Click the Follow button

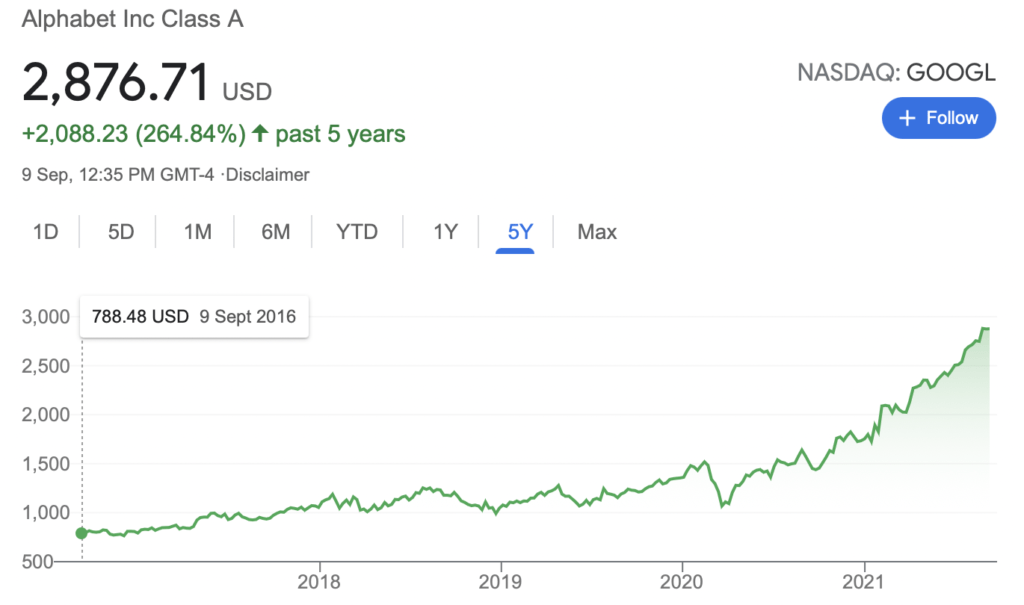point(938,118)
